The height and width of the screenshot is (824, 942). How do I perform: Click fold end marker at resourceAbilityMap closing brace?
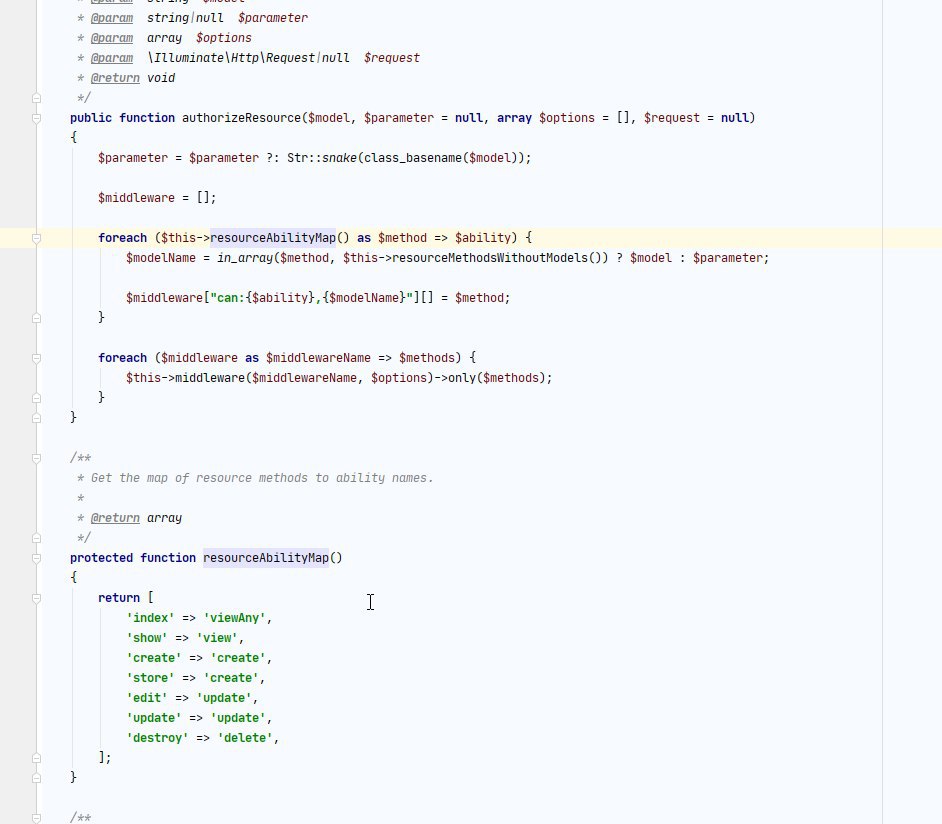point(36,778)
